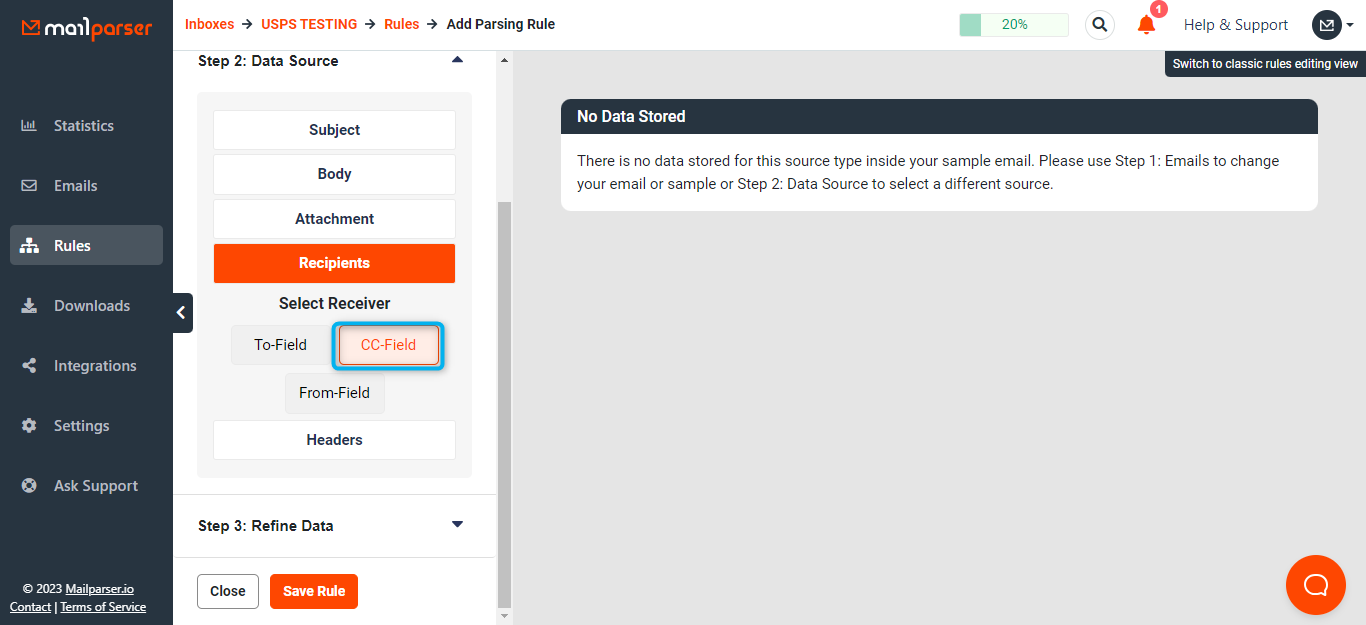Deselect the highlighted CC-Field option
1366x625 pixels.
tap(388, 345)
